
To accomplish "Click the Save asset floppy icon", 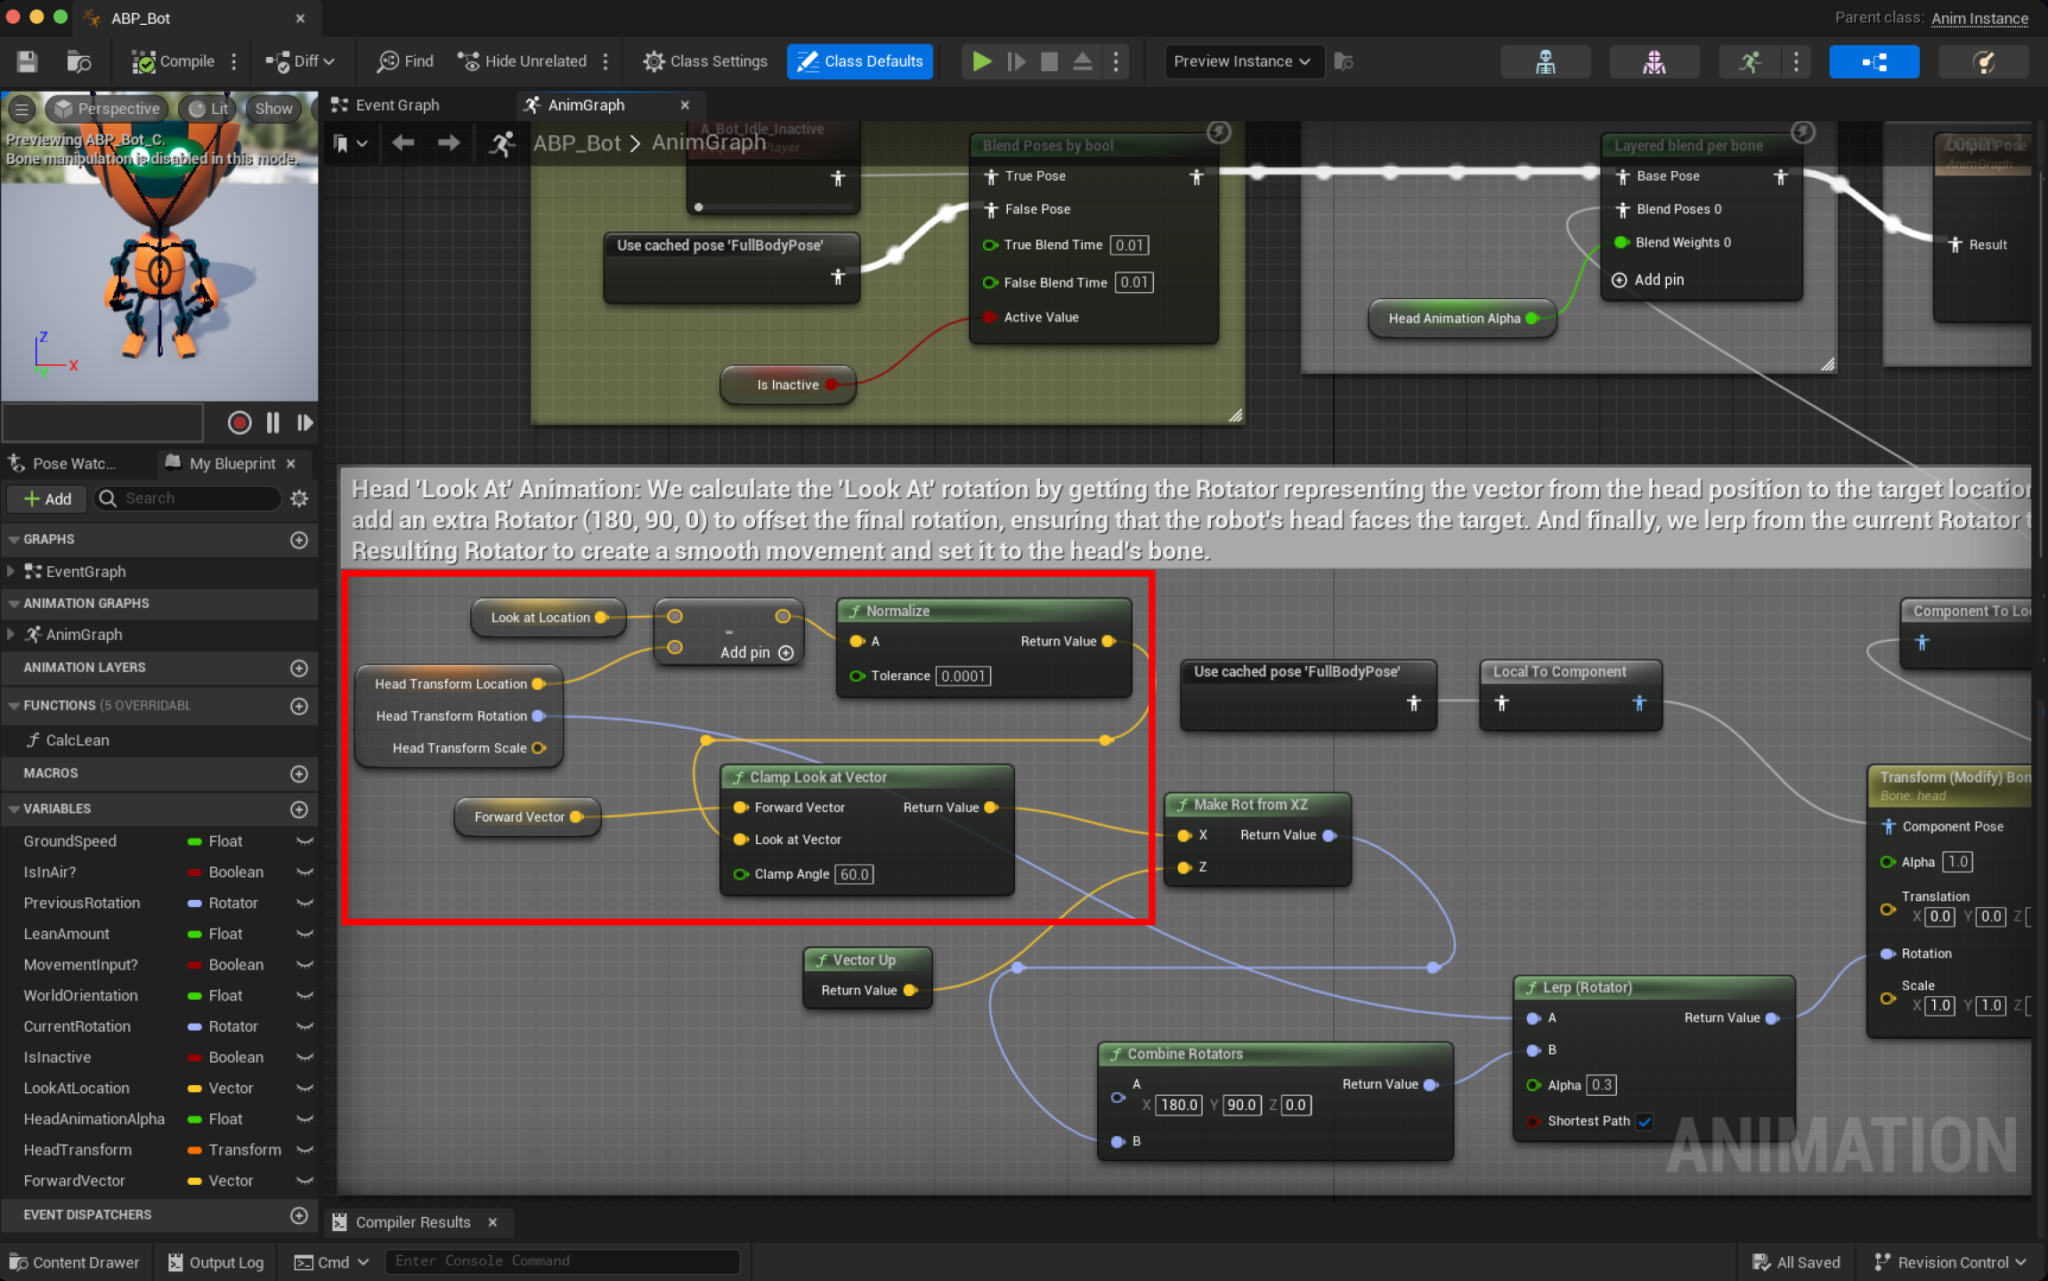I will [x=27, y=61].
